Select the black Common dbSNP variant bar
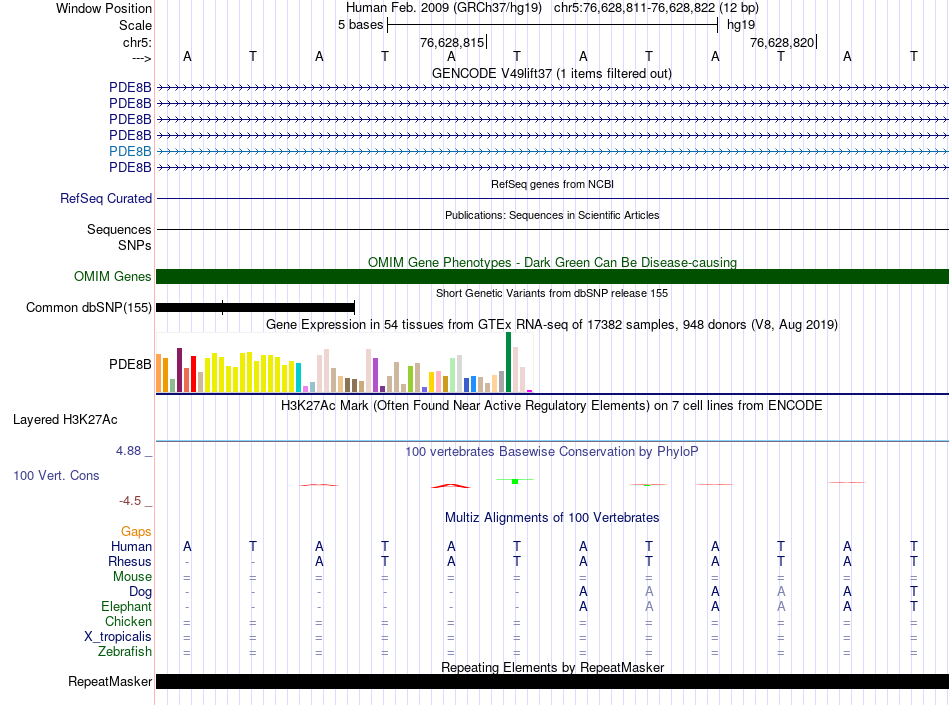 pos(255,307)
